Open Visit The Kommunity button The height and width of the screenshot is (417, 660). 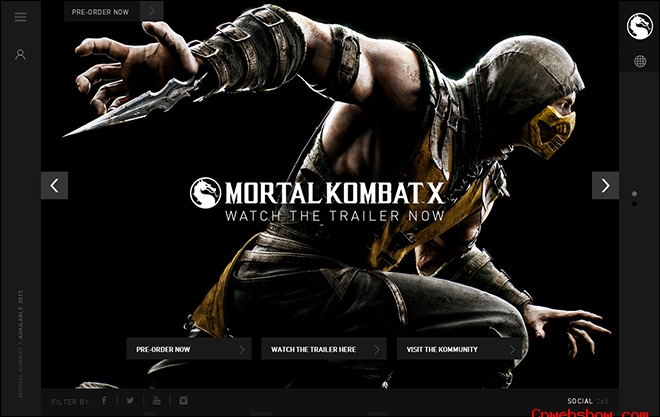click(459, 349)
